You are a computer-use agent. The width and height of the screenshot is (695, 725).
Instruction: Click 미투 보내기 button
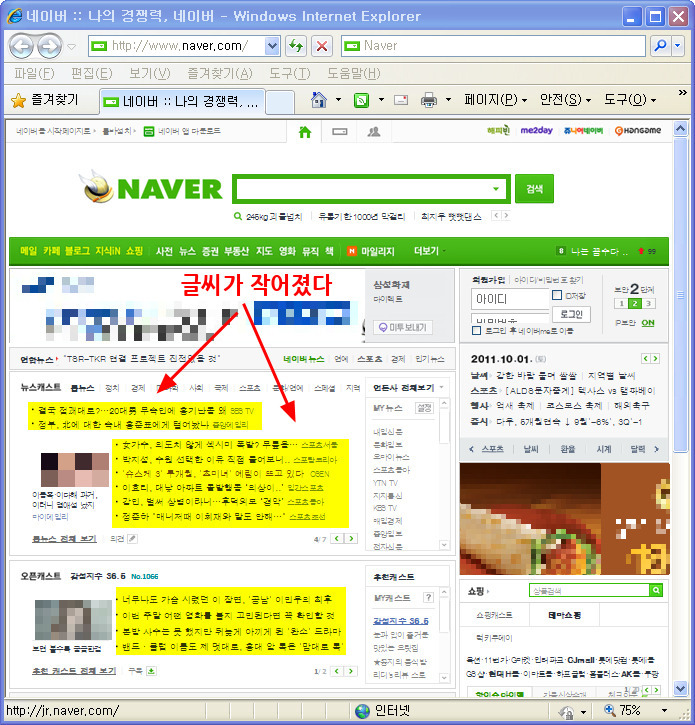click(403, 327)
